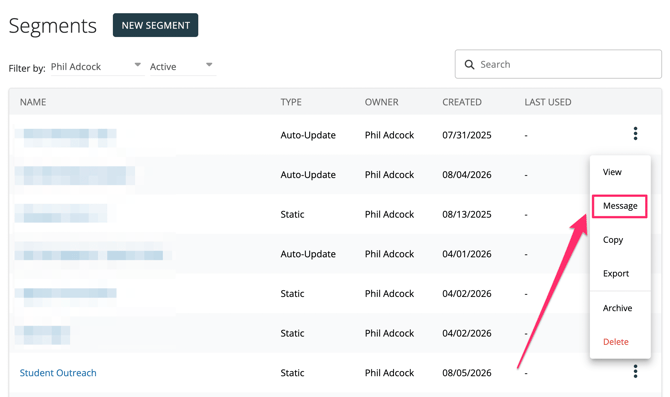This screenshot has height=397, width=670.
Task: Select Delete in the context menu
Action: (x=615, y=342)
